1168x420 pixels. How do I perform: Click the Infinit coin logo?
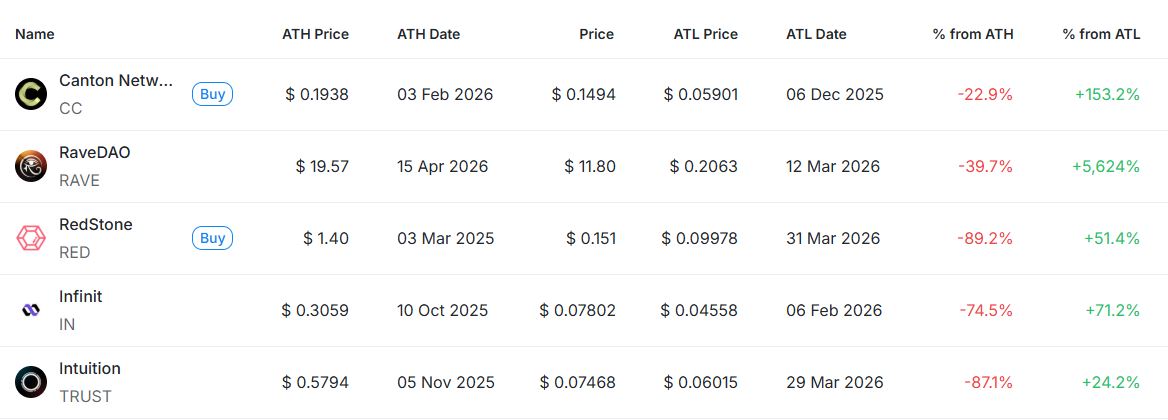click(31, 311)
